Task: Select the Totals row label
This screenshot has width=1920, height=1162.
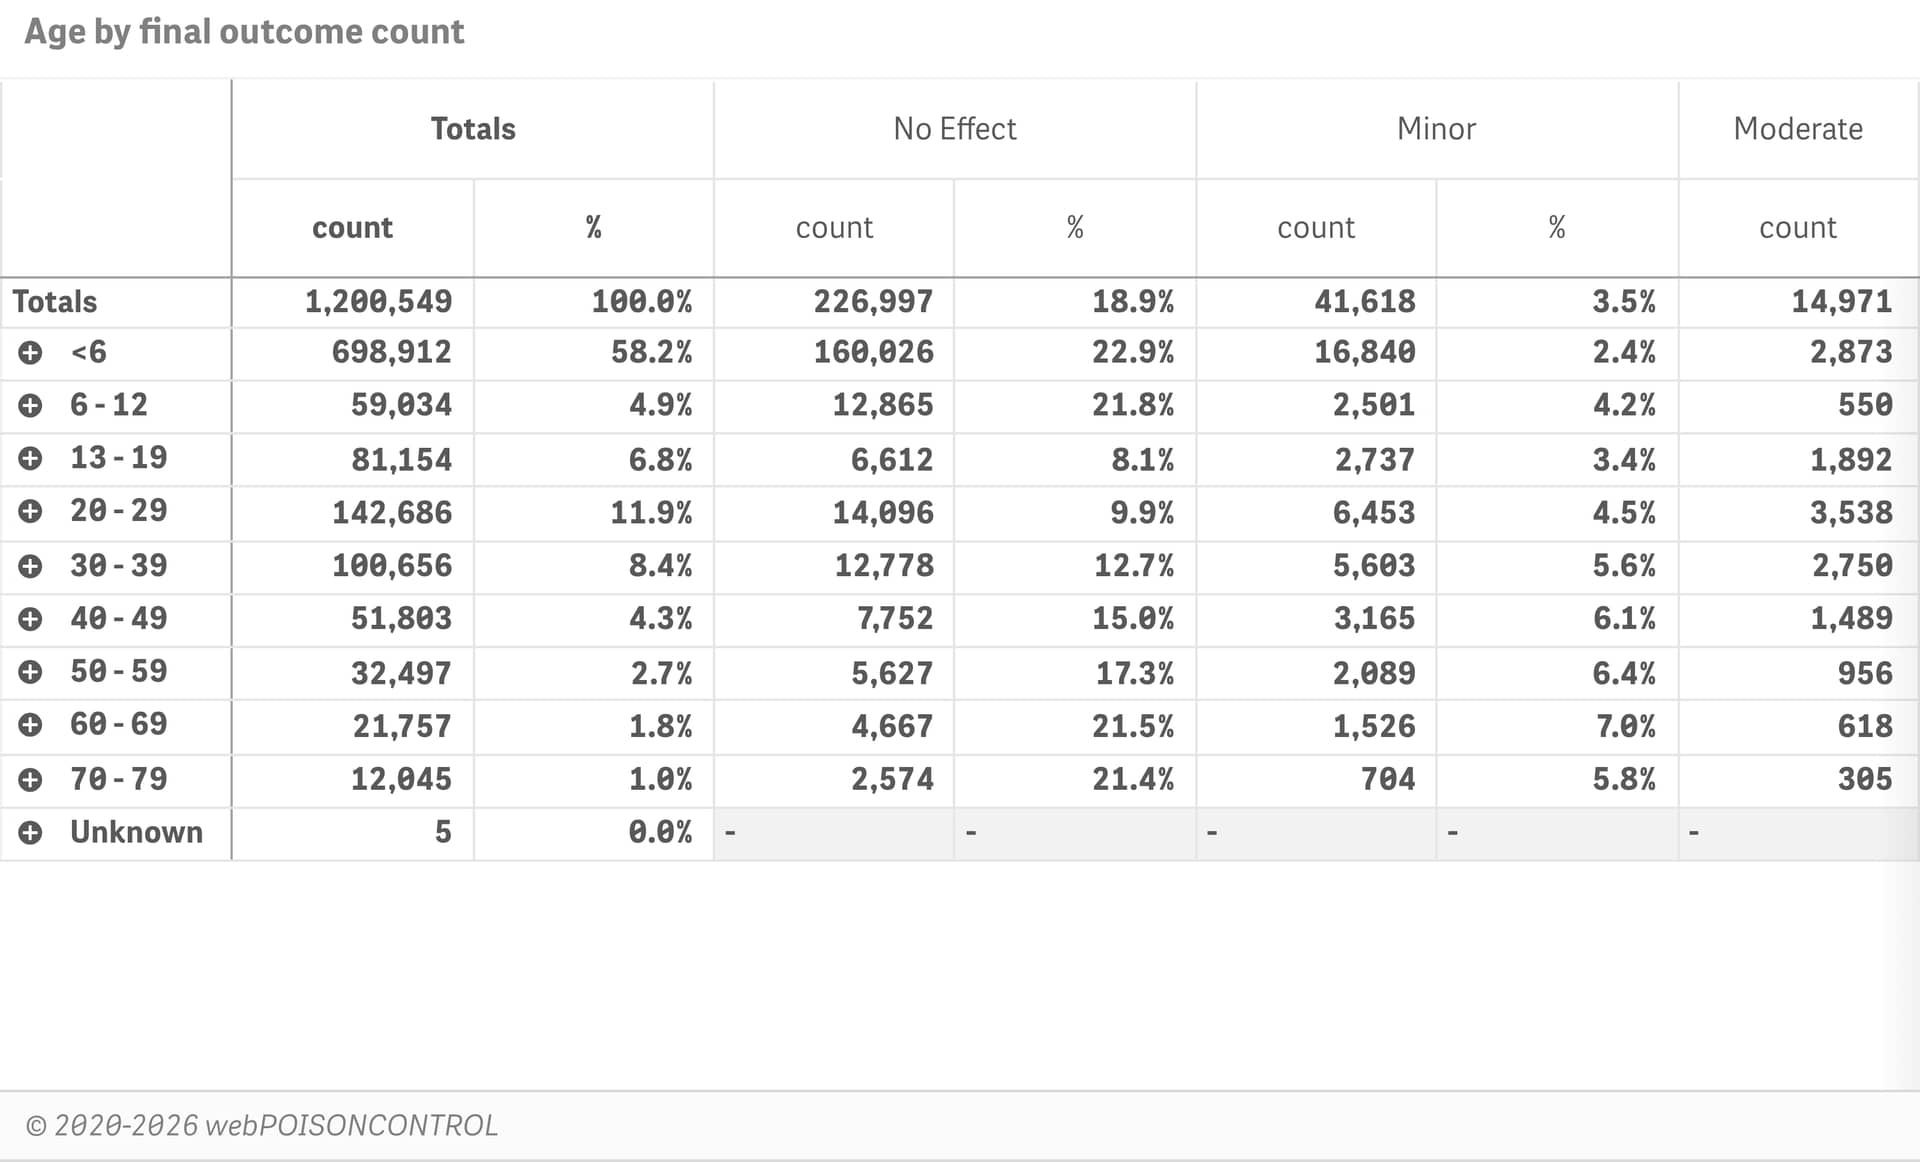Action: tap(55, 302)
